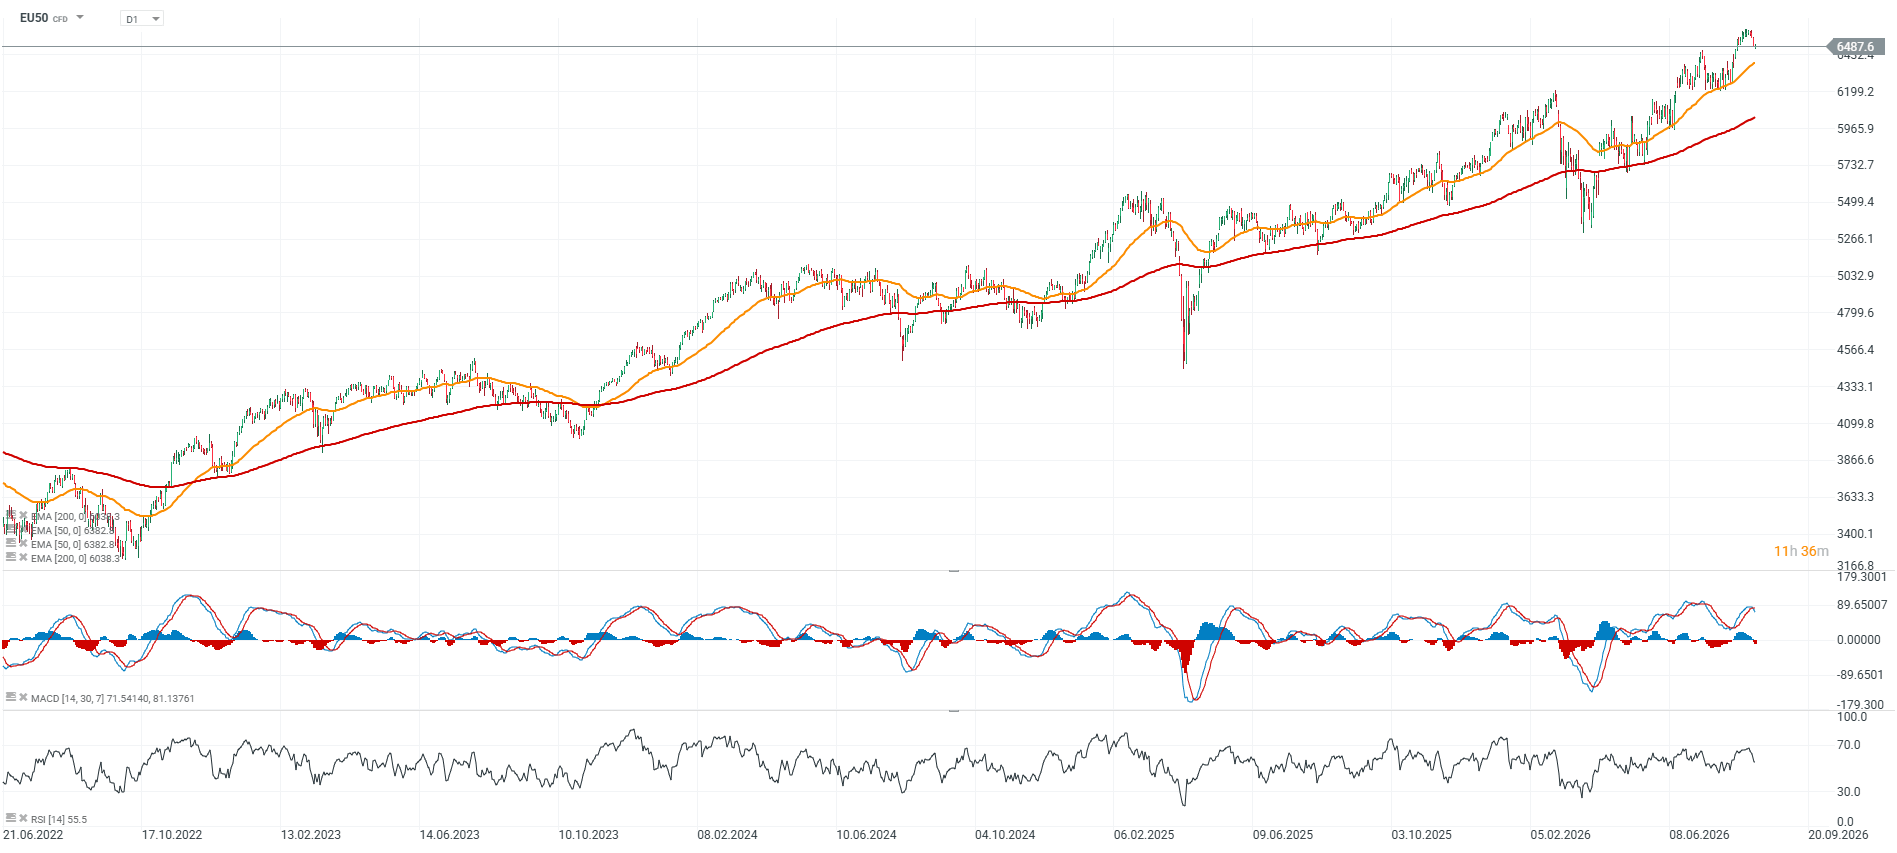
Task: Click the 0.00000 MACD axis label
Action: [x=1859, y=640]
